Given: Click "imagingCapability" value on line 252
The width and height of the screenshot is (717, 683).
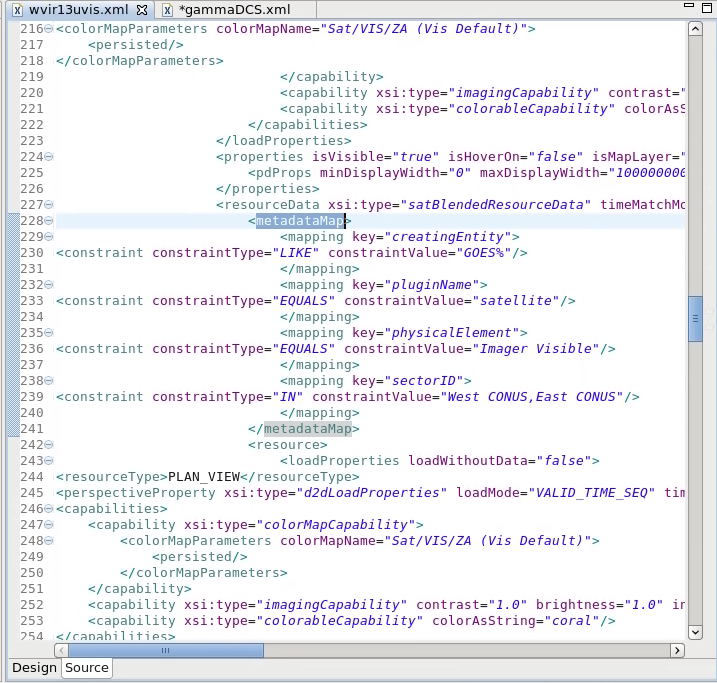Looking at the screenshot, I should [332, 605].
